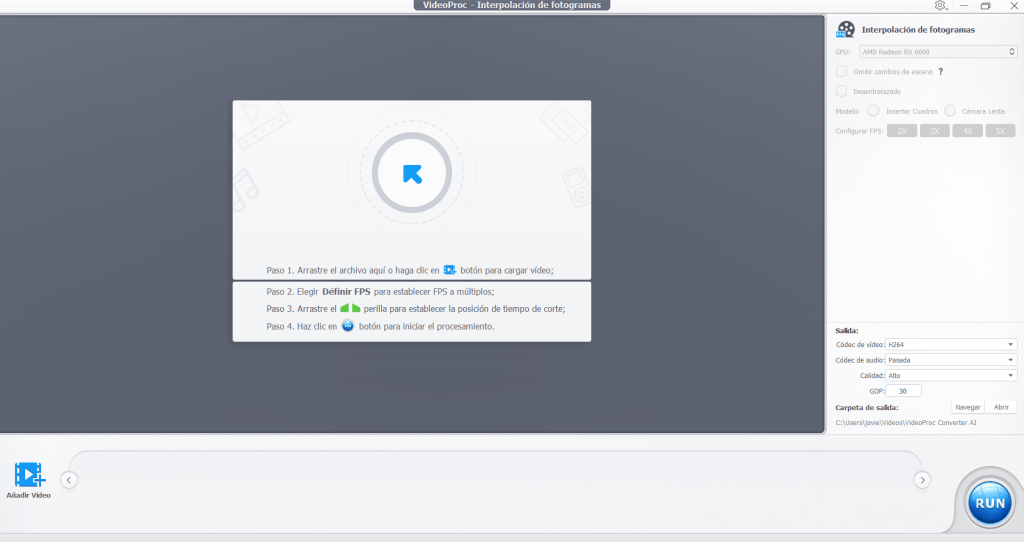Click the GOP value field
Viewport: 1024px width, 542px height.
[903, 391]
